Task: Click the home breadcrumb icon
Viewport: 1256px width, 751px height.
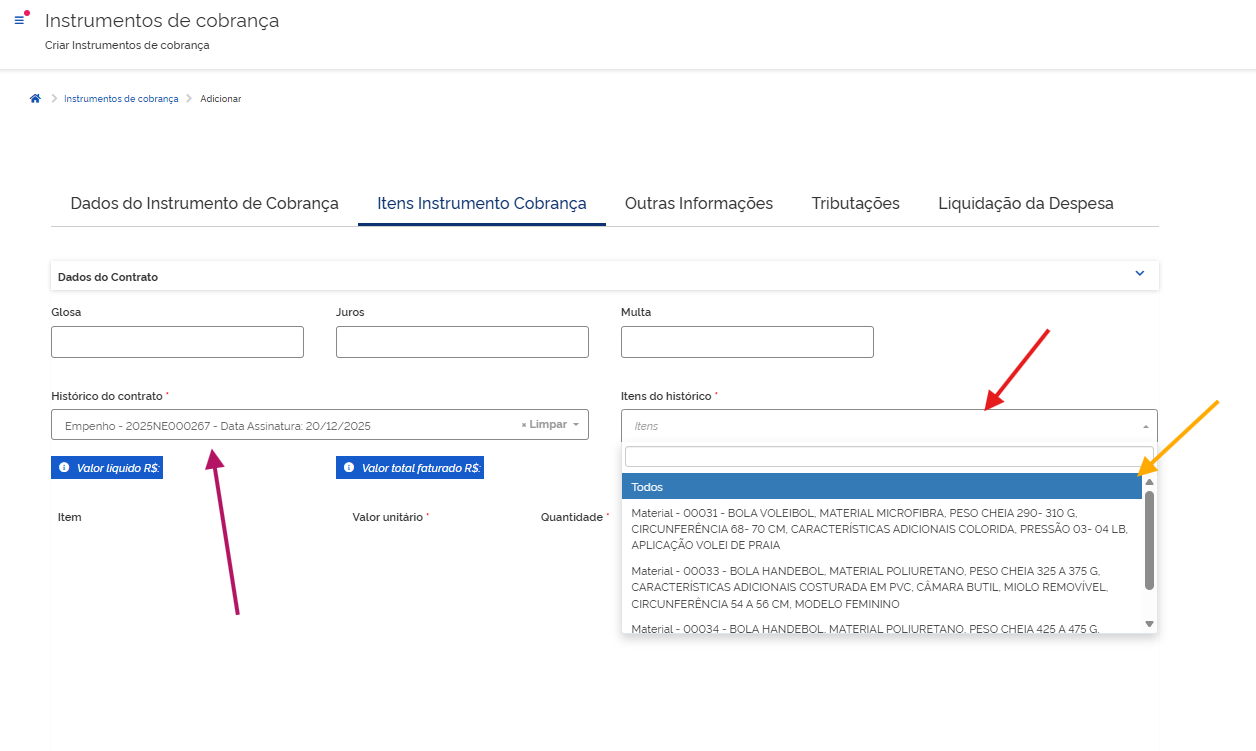Action: (35, 99)
